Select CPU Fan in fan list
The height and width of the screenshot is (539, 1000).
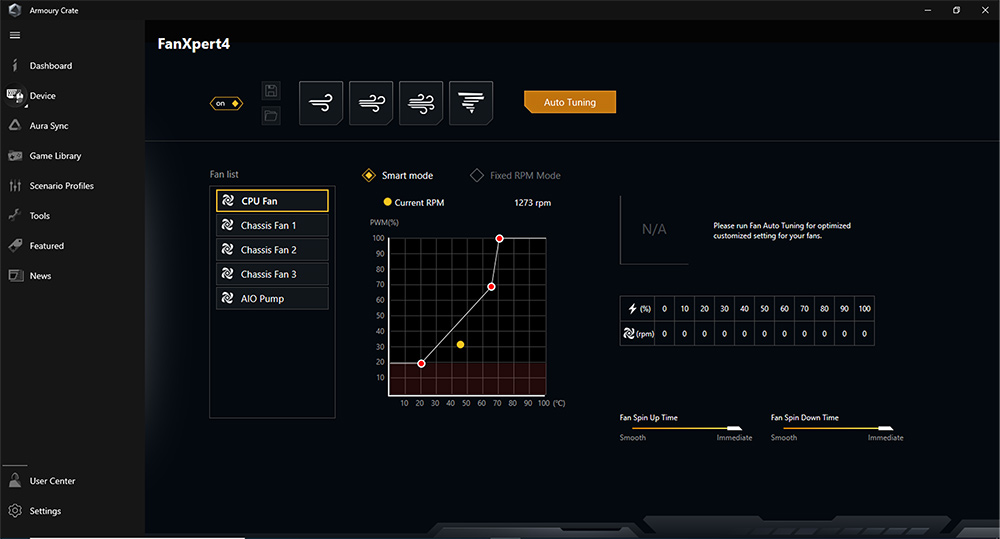click(272, 200)
